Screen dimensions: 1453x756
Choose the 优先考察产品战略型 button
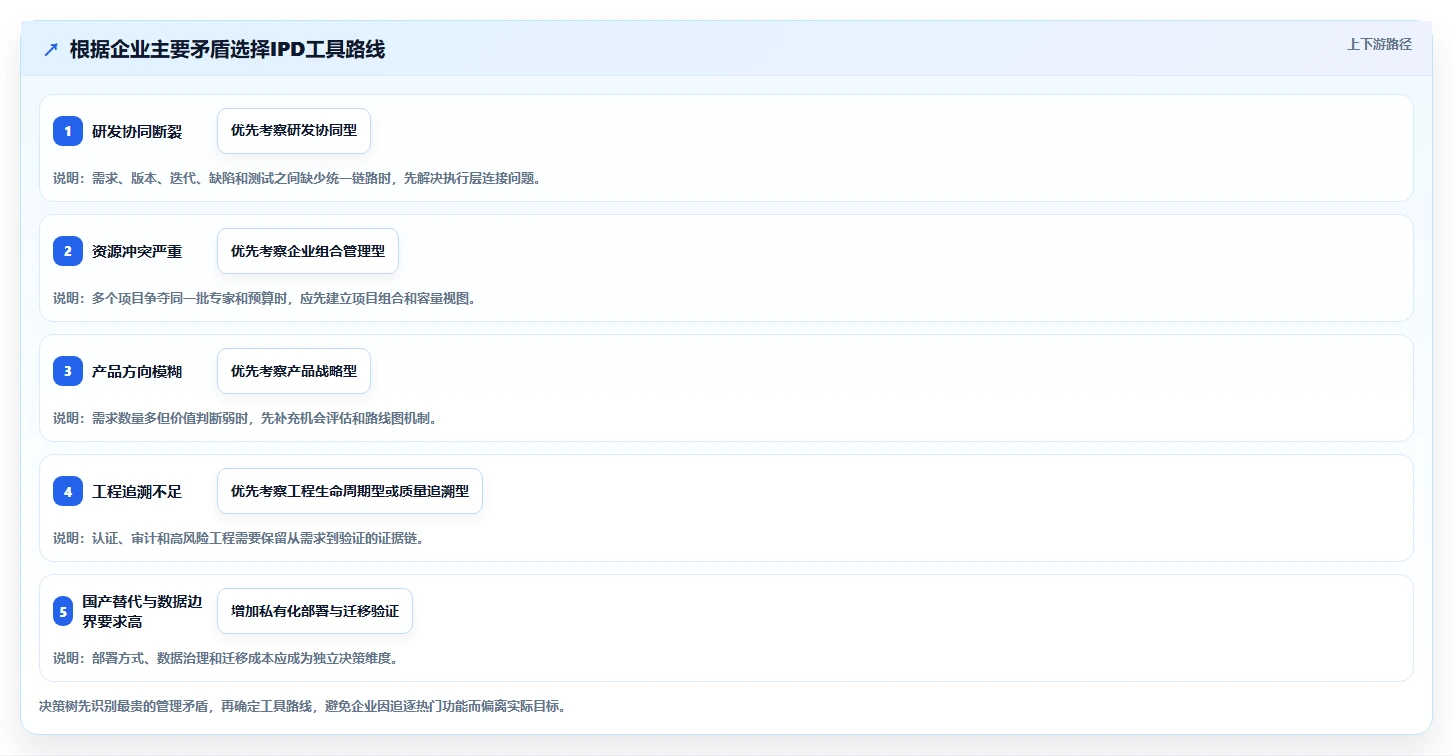click(294, 371)
